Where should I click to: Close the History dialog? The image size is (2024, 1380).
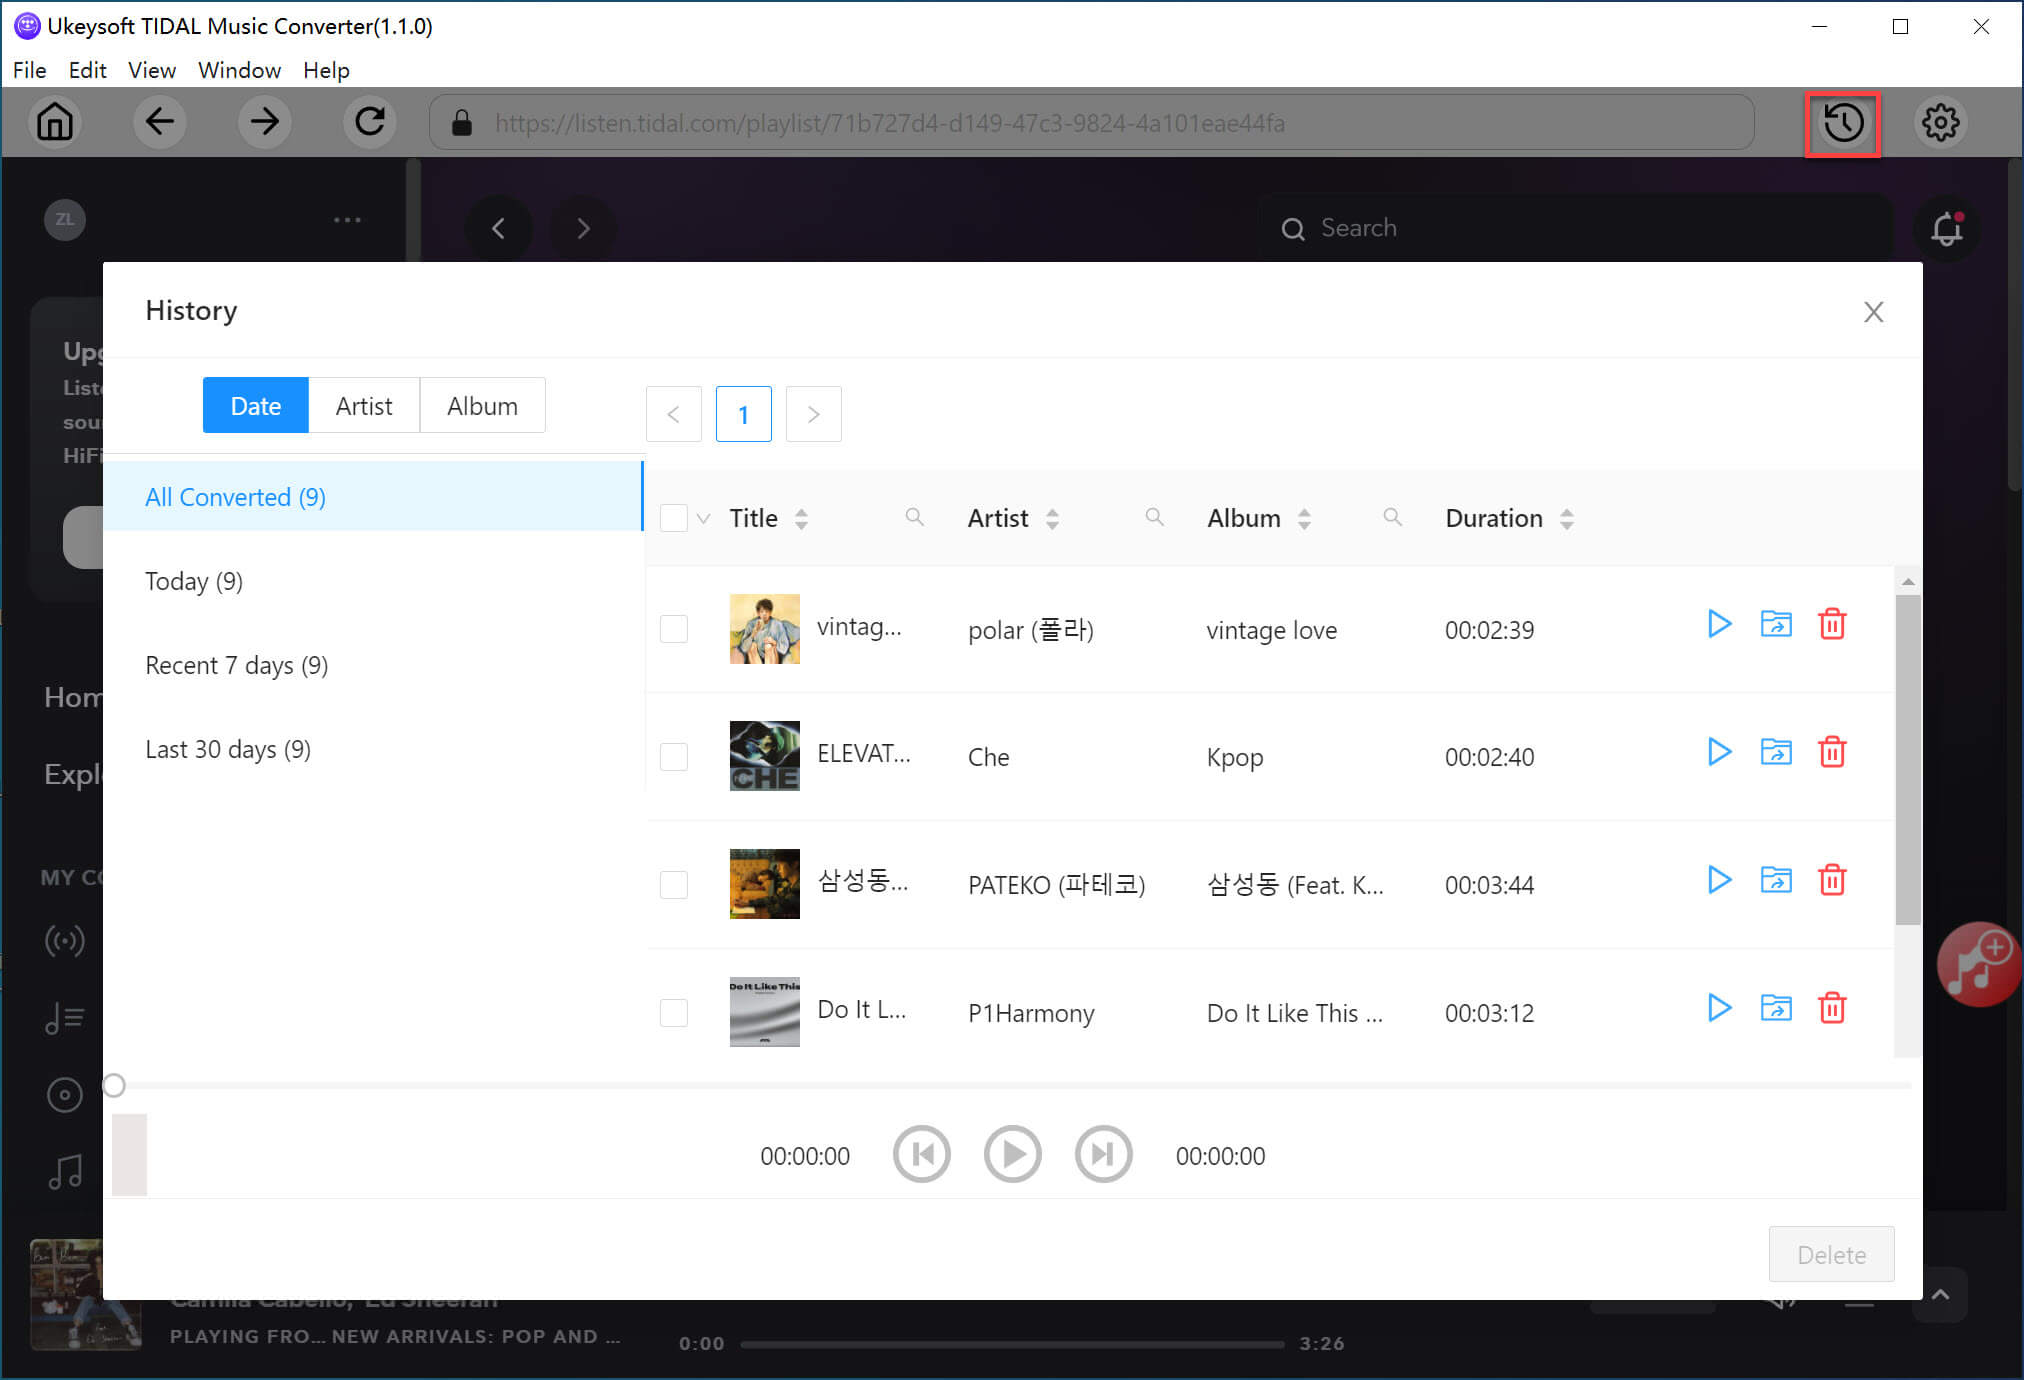pyautogui.click(x=1874, y=312)
